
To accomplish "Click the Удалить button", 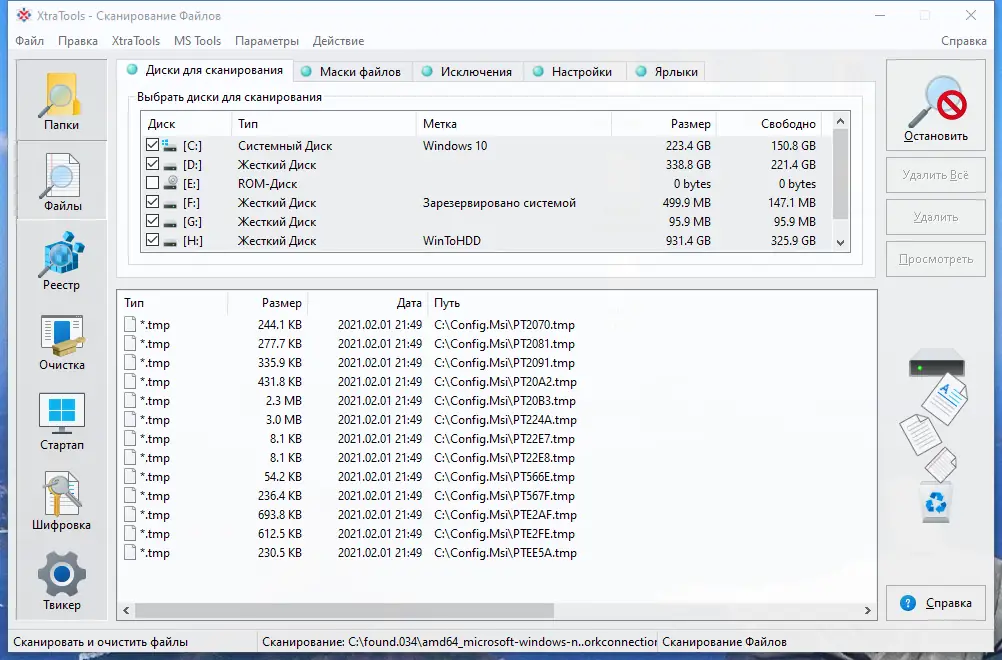I will (x=936, y=217).
